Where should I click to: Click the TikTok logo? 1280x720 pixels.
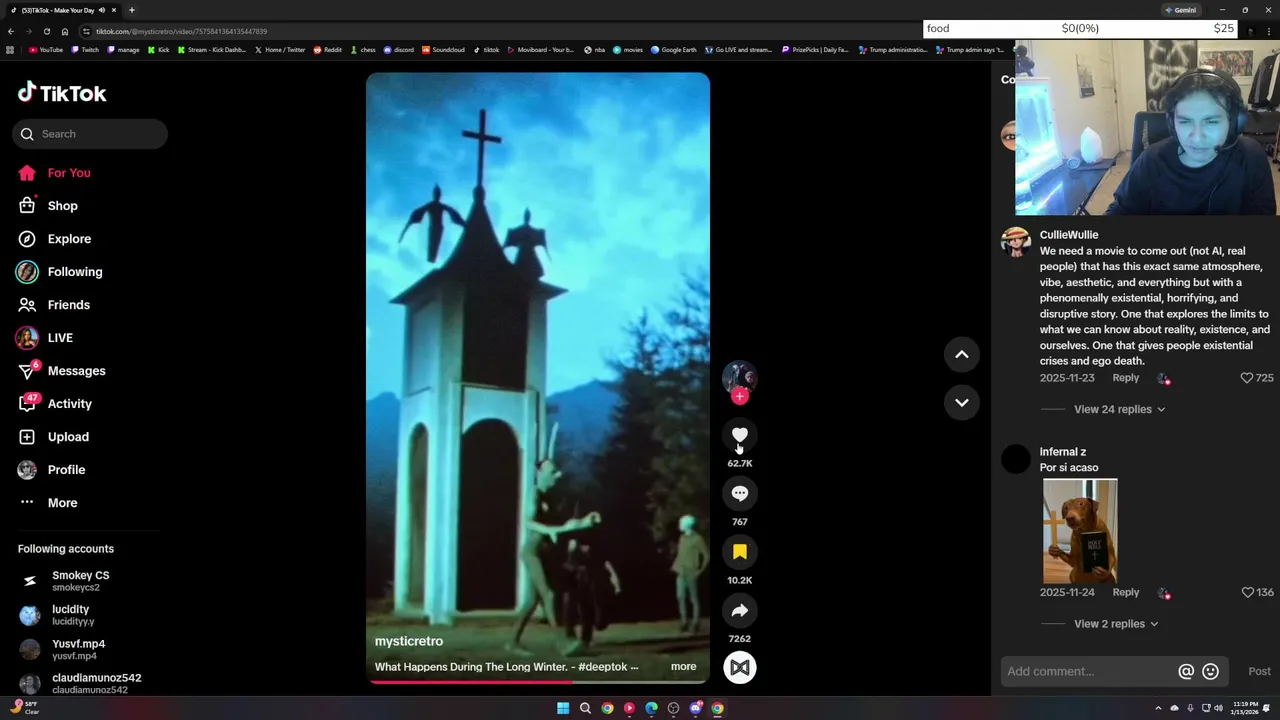click(x=62, y=93)
